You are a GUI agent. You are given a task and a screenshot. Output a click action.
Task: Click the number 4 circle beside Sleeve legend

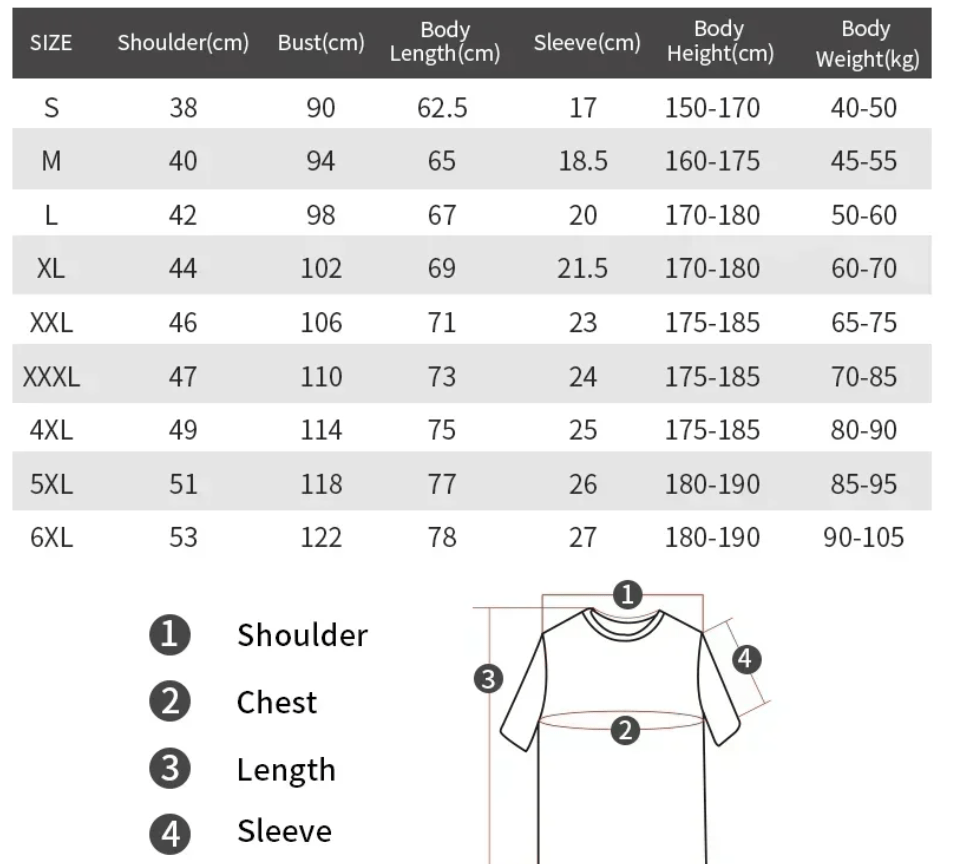point(170,831)
